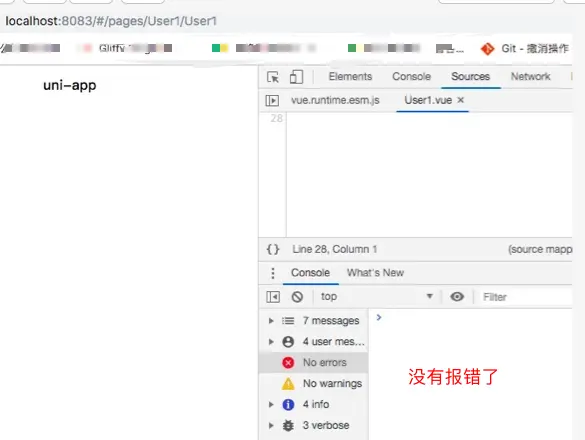Expand the 3 verbose group

(x=271, y=425)
